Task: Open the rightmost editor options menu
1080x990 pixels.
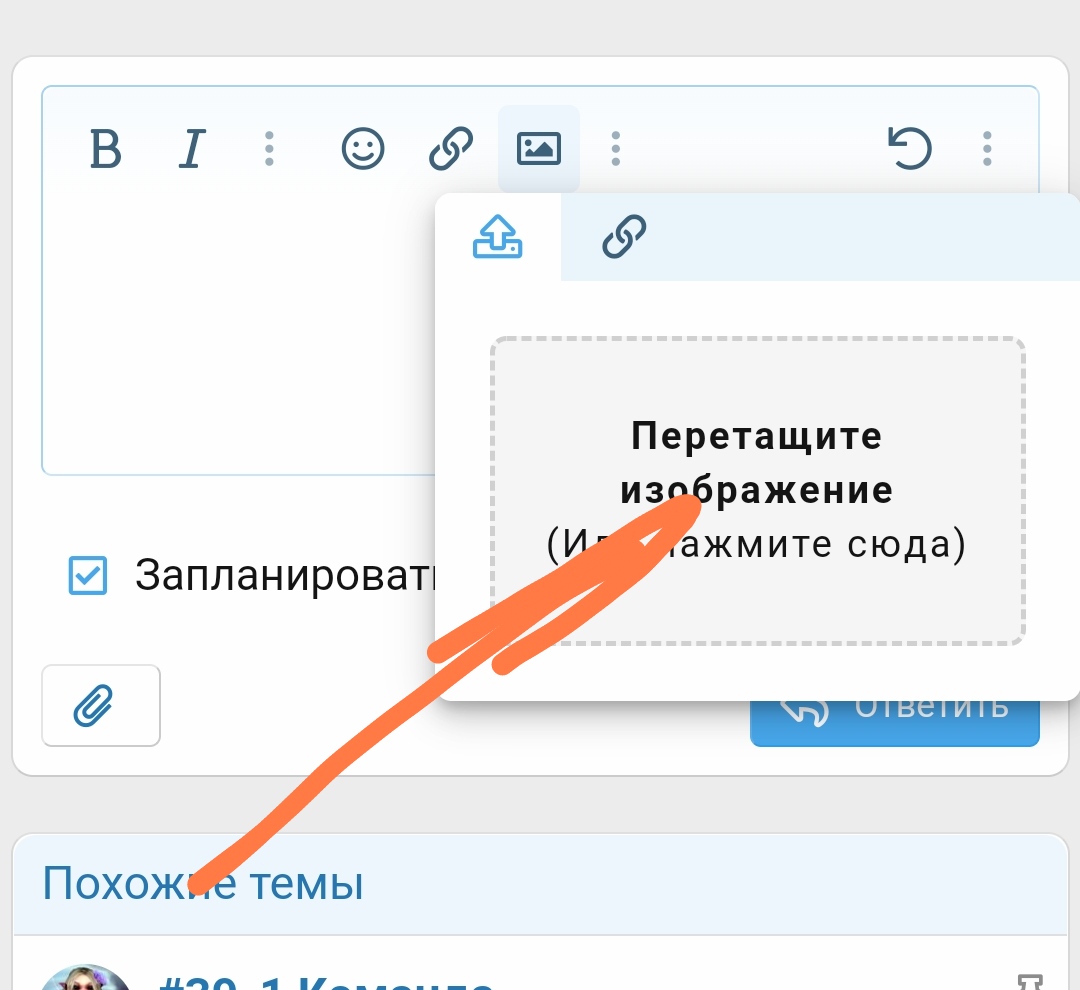Action: click(987, 149)
